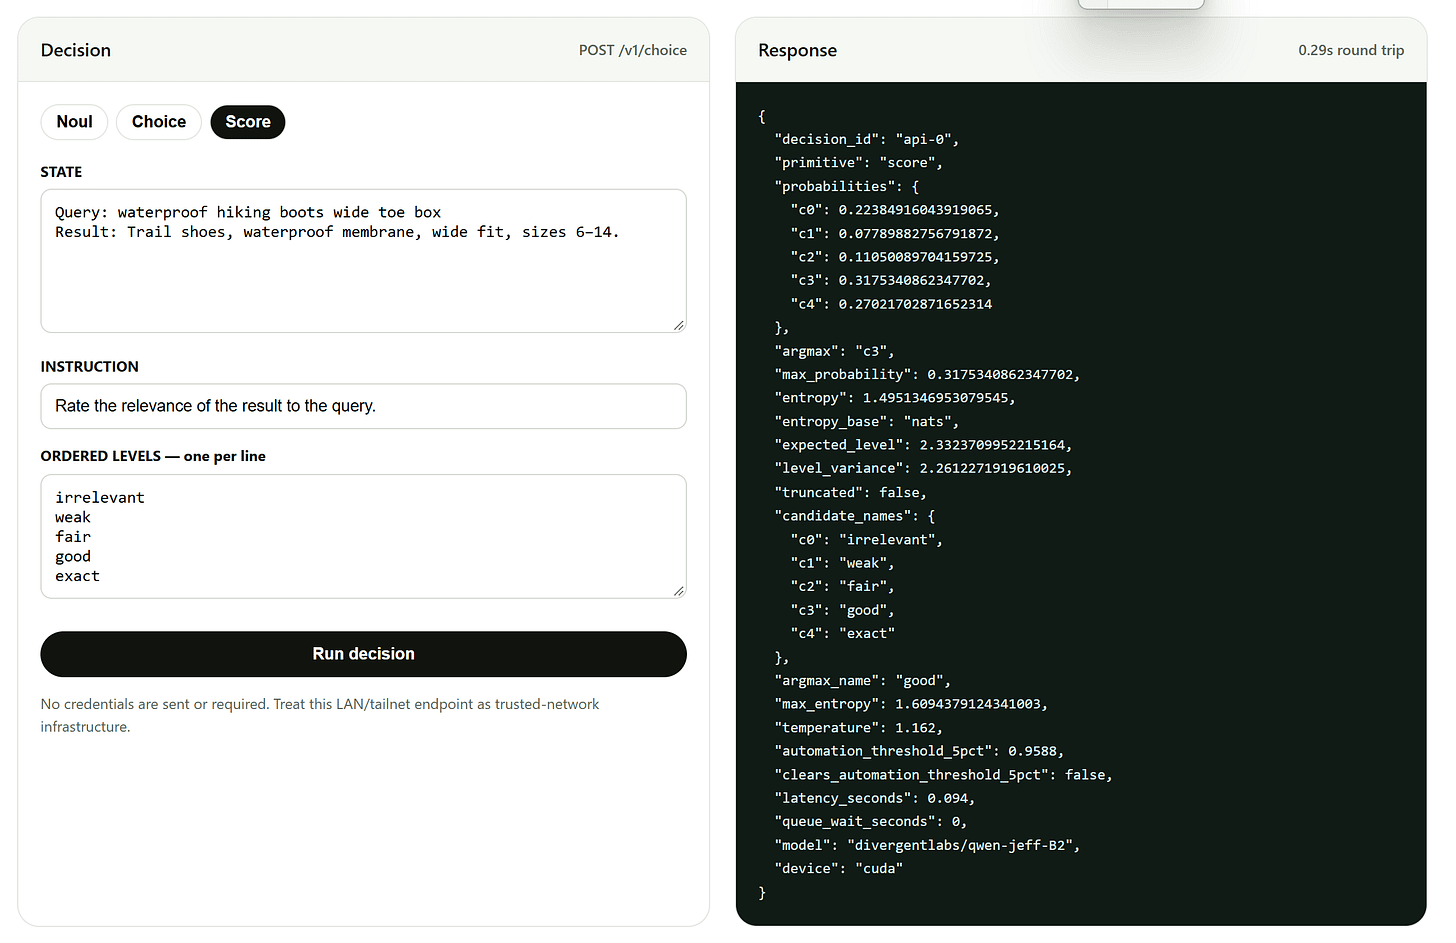Click the clears_automation_threshold_5pct false line

pyautogui.click(x=943, y=775)
